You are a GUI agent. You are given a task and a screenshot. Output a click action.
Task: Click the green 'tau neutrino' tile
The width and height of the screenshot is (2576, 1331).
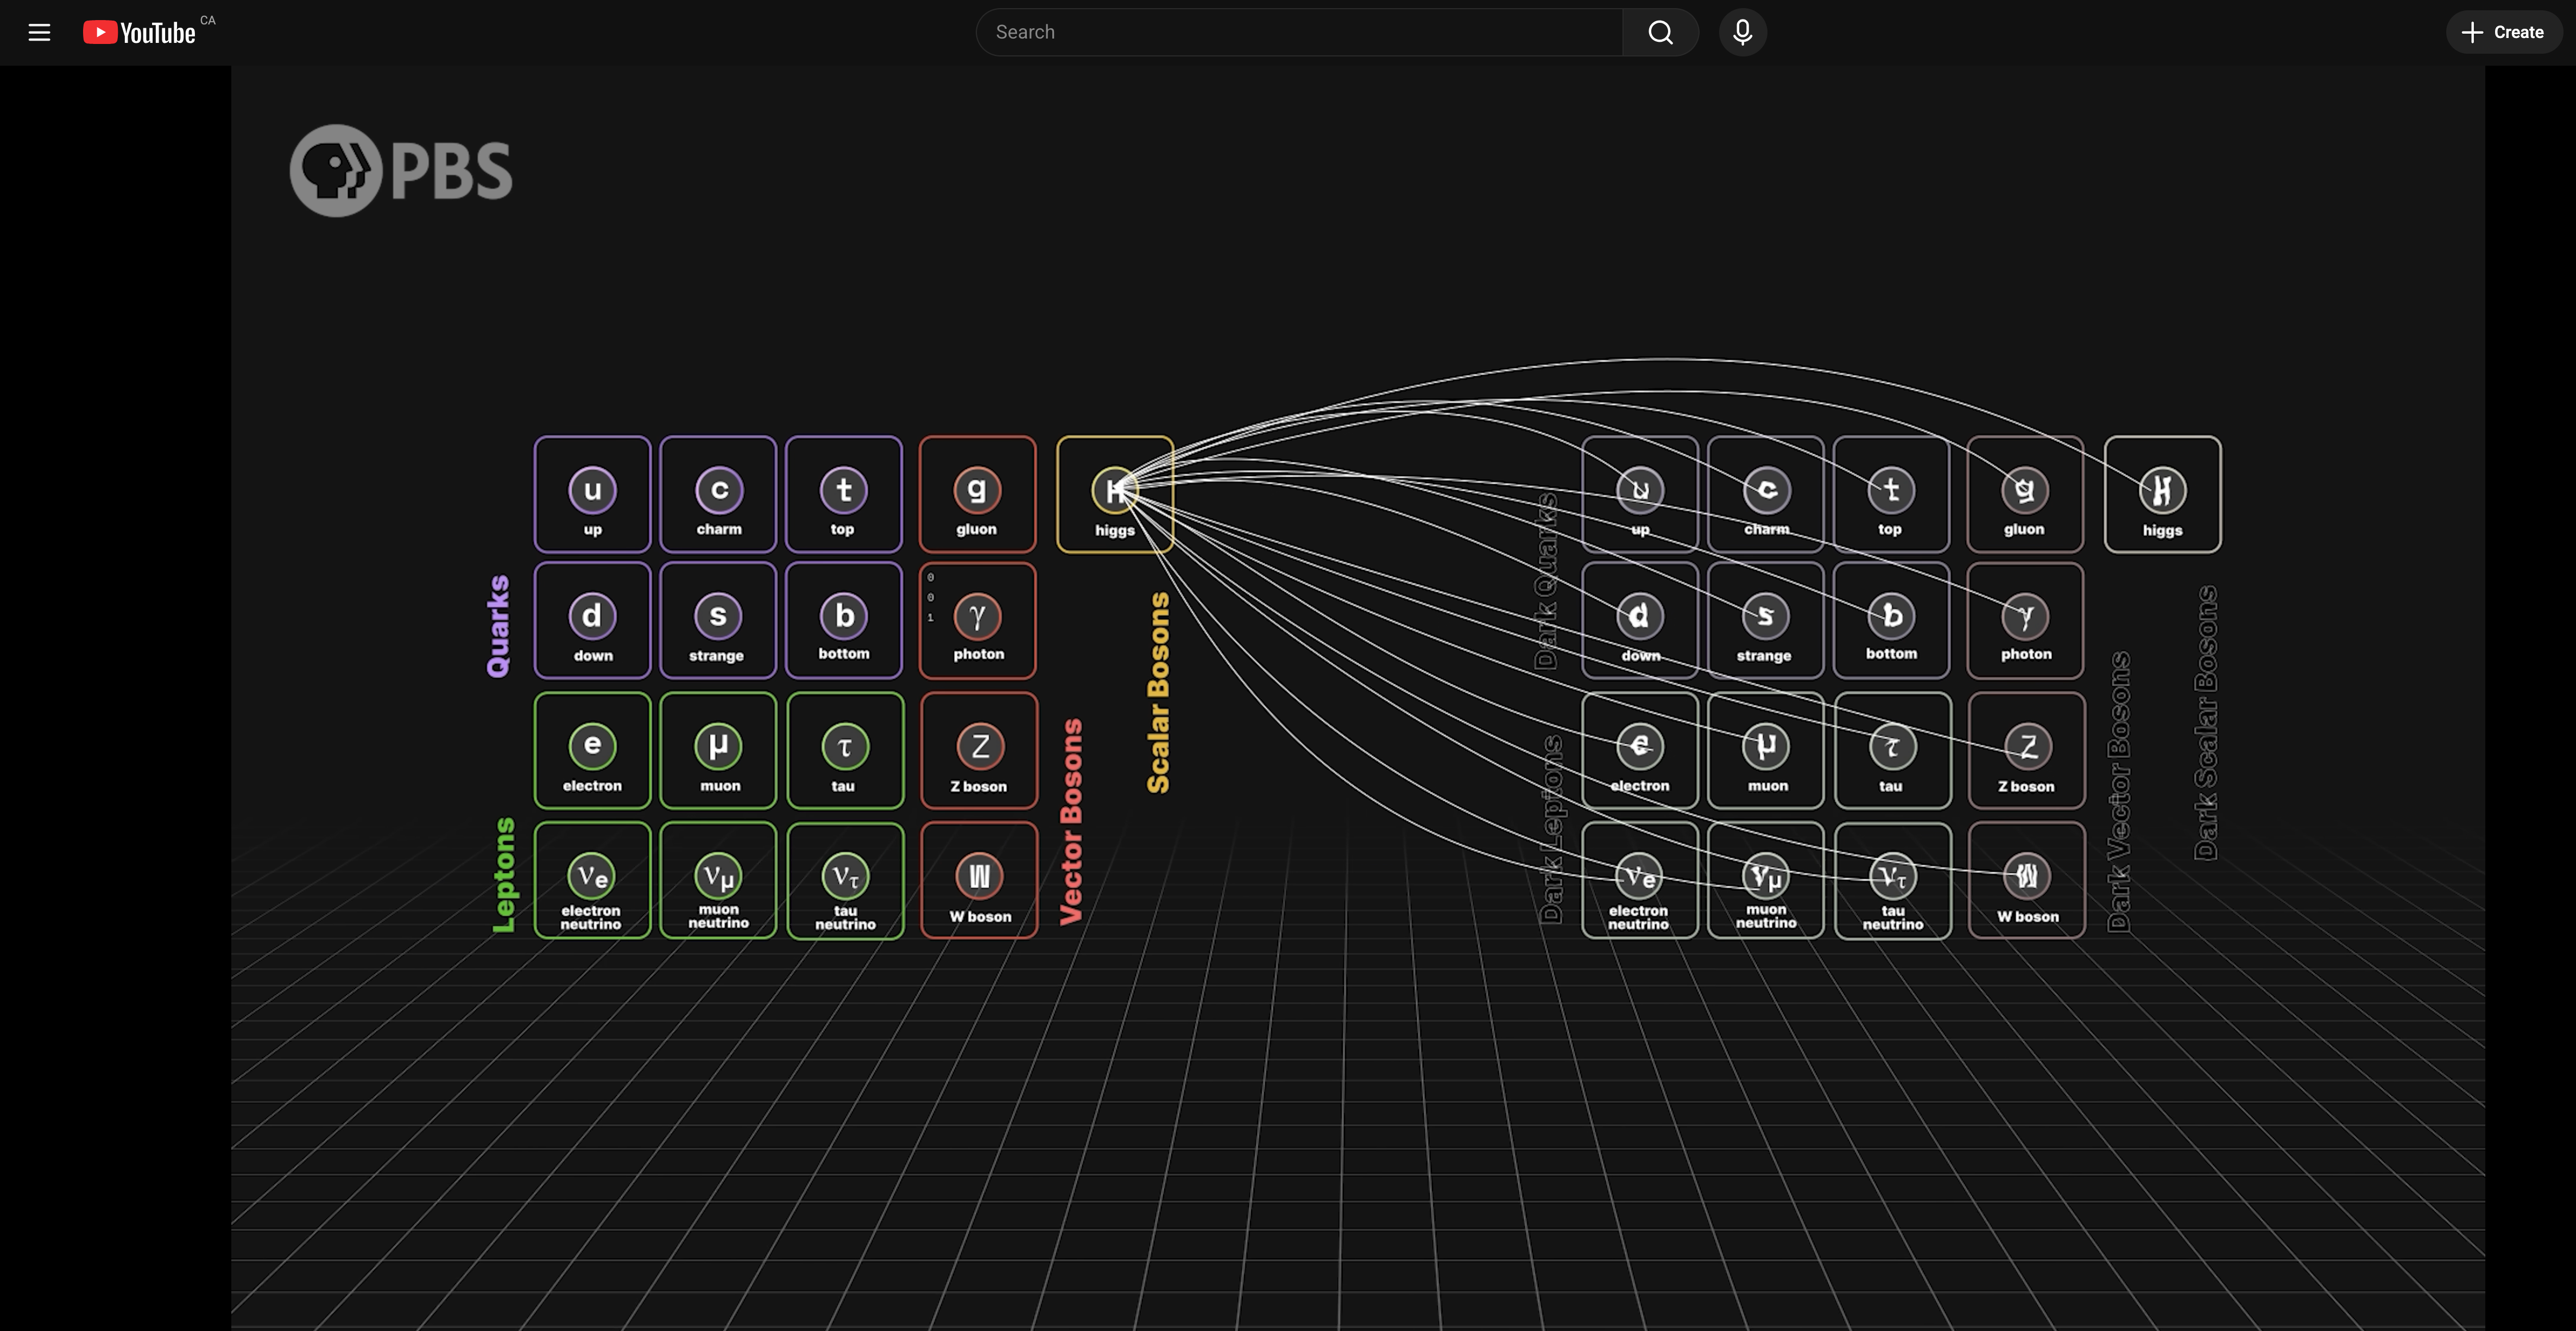pyautogui.click(x=845, y=880)
